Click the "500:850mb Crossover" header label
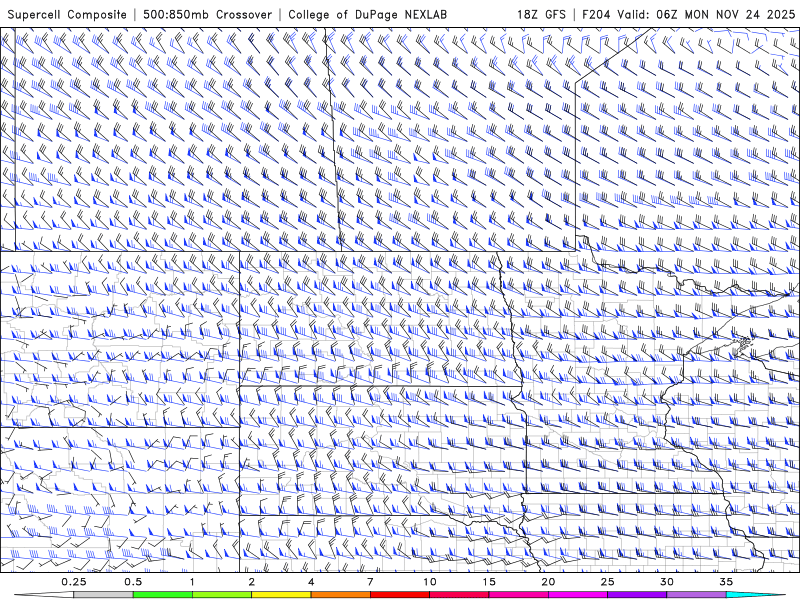The width and height of the screenshot is (800, 600). coord(207,15)
